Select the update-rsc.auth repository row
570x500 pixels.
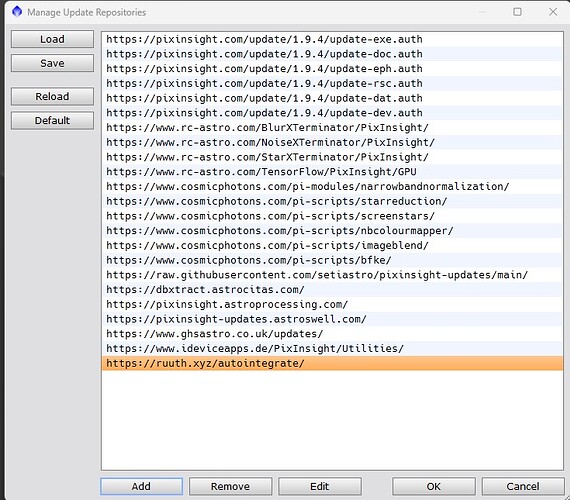332,84
